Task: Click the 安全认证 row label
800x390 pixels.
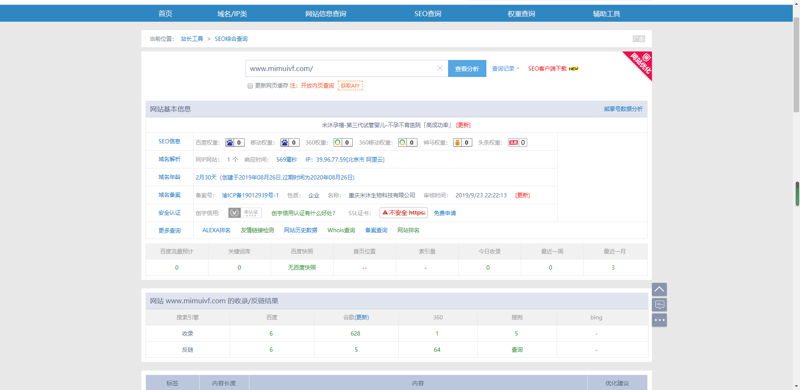Action: (x=169, y=212)
